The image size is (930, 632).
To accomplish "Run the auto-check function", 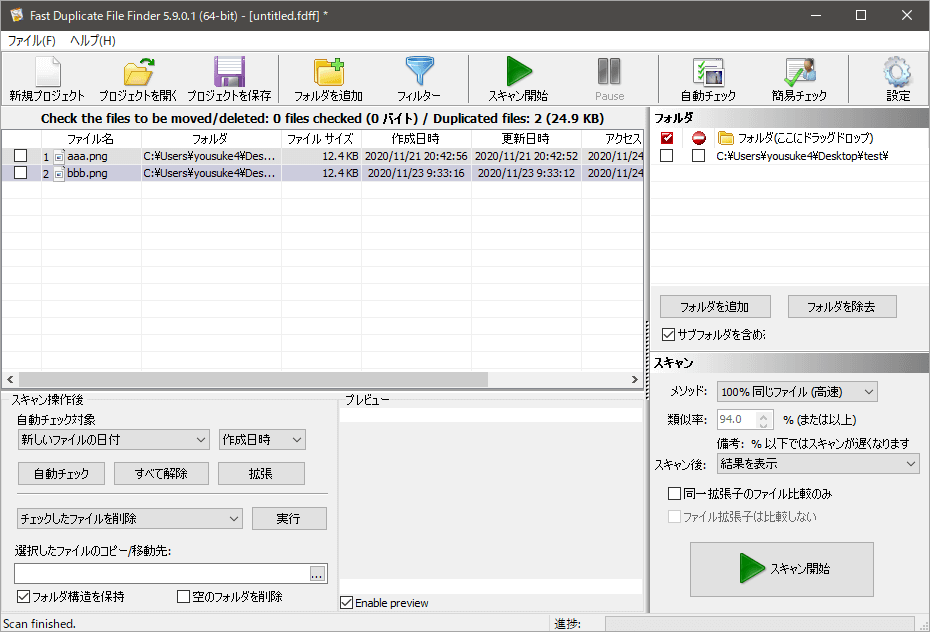I will tap(710, 77).
